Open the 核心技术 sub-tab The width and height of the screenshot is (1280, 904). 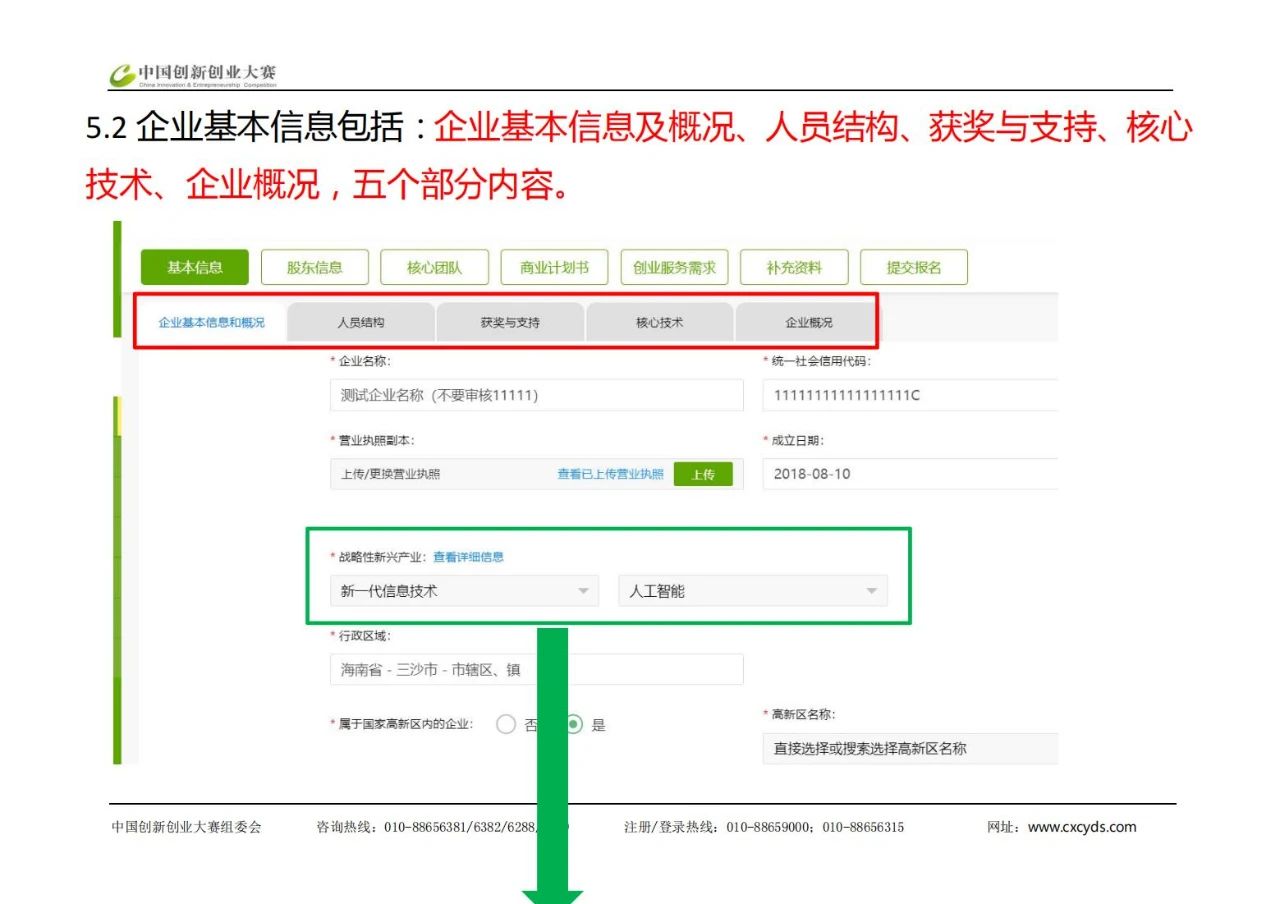tap(660, 323)
